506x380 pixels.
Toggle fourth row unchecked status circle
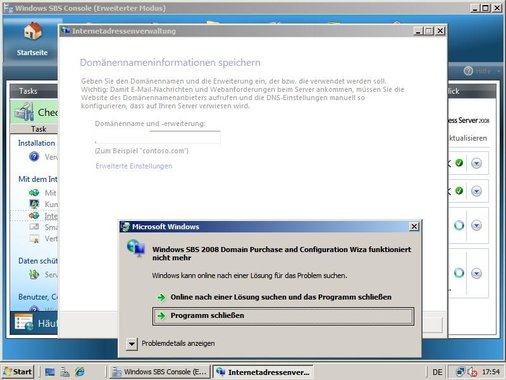click(459, 273)
